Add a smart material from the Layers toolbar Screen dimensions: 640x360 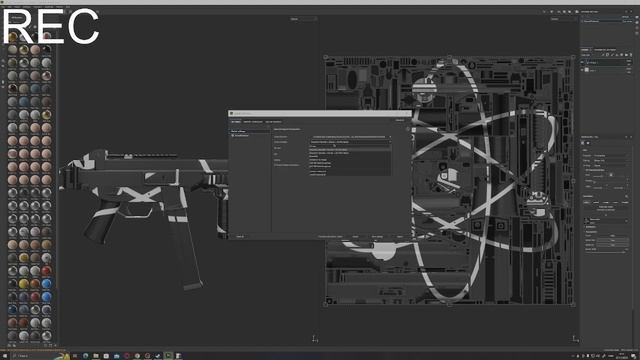point(622,55)
